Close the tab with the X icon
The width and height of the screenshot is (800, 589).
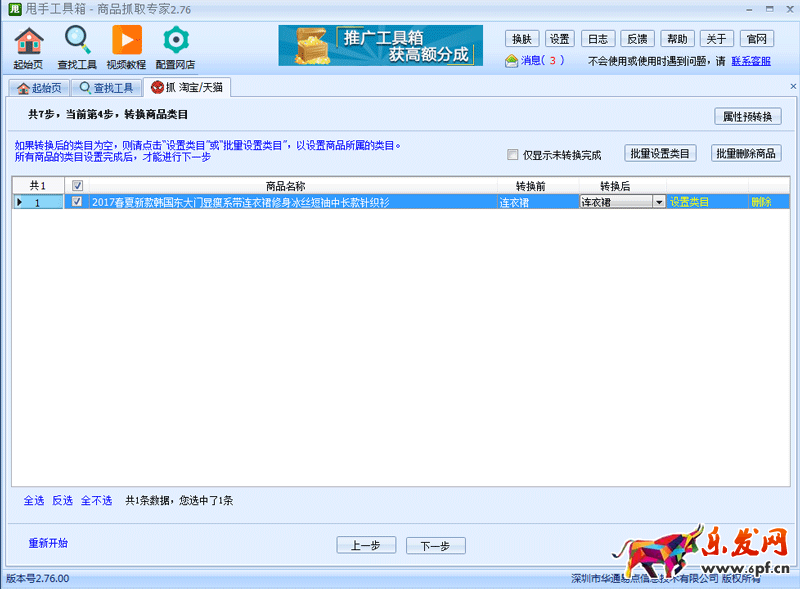click(x=793, y=87)
